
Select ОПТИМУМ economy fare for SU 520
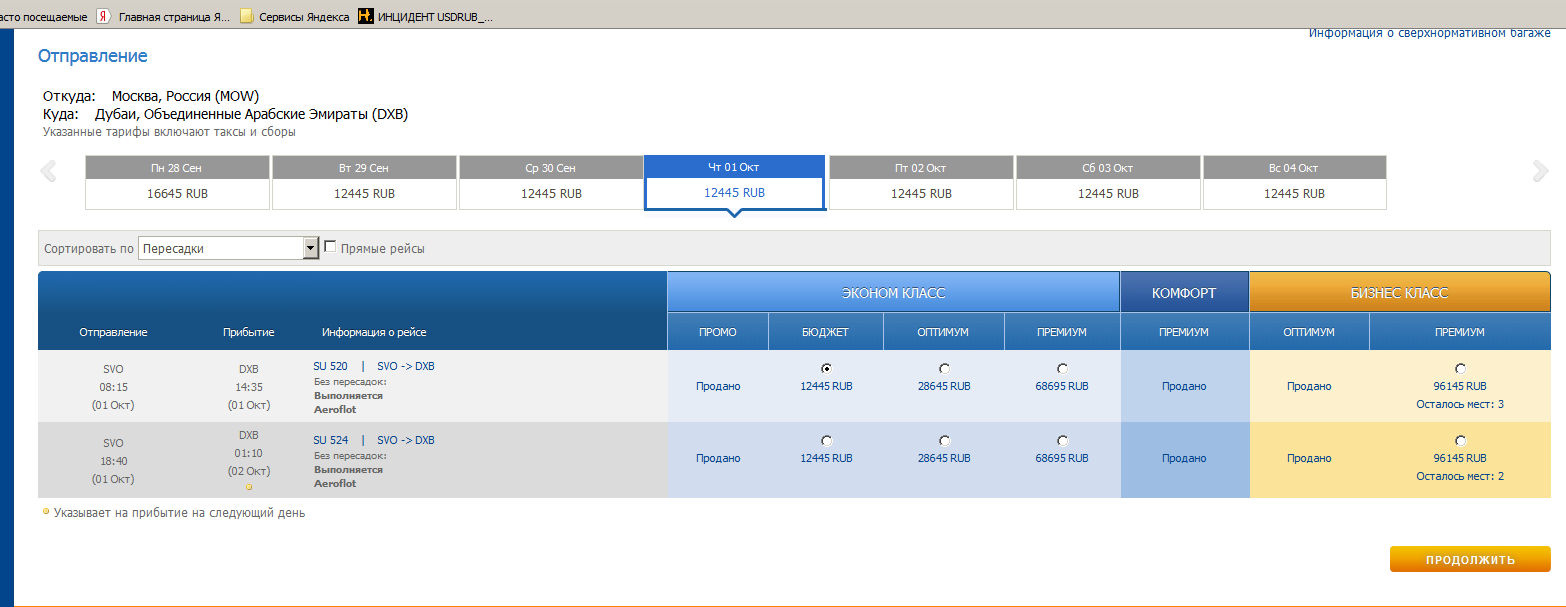(944, 368)
